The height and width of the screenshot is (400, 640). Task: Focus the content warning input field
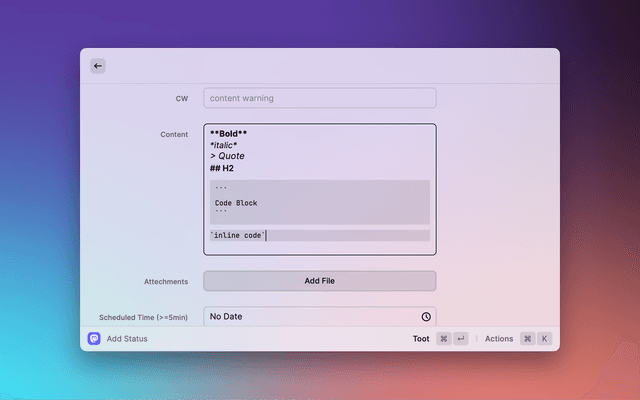[x=320, y=98]
